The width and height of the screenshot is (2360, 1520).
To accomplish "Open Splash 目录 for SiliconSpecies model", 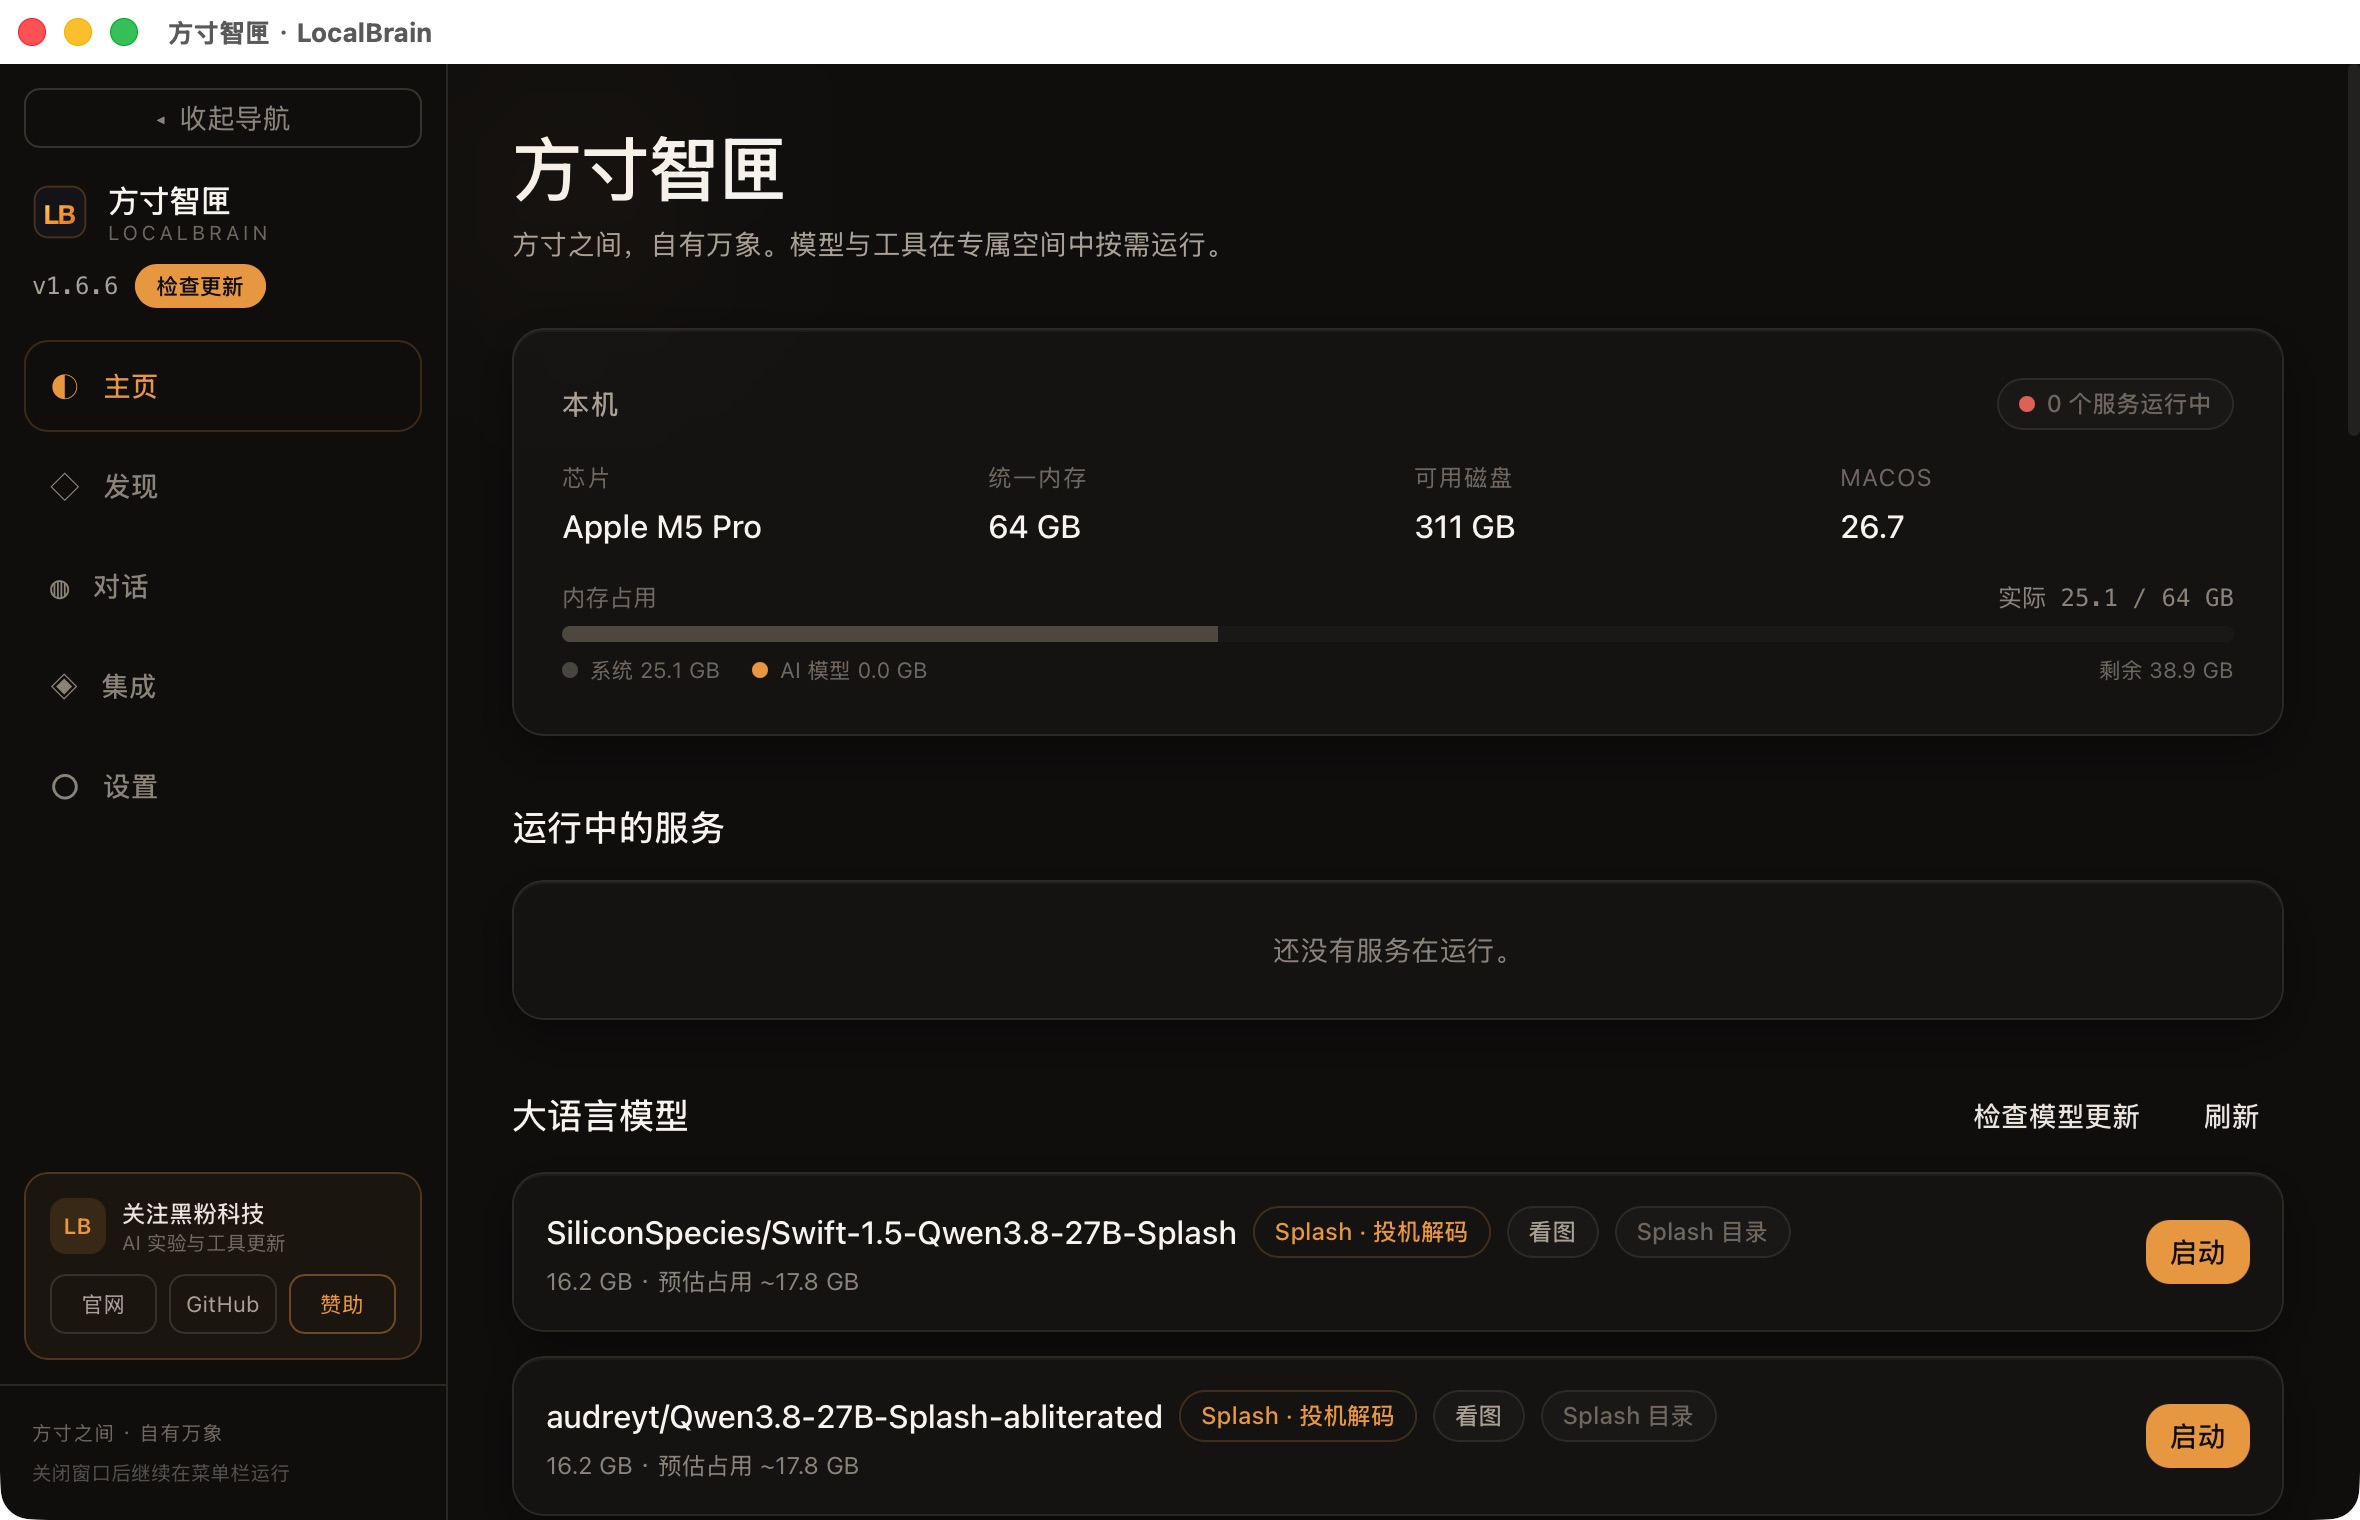I will click(x=1702, y=1232).
